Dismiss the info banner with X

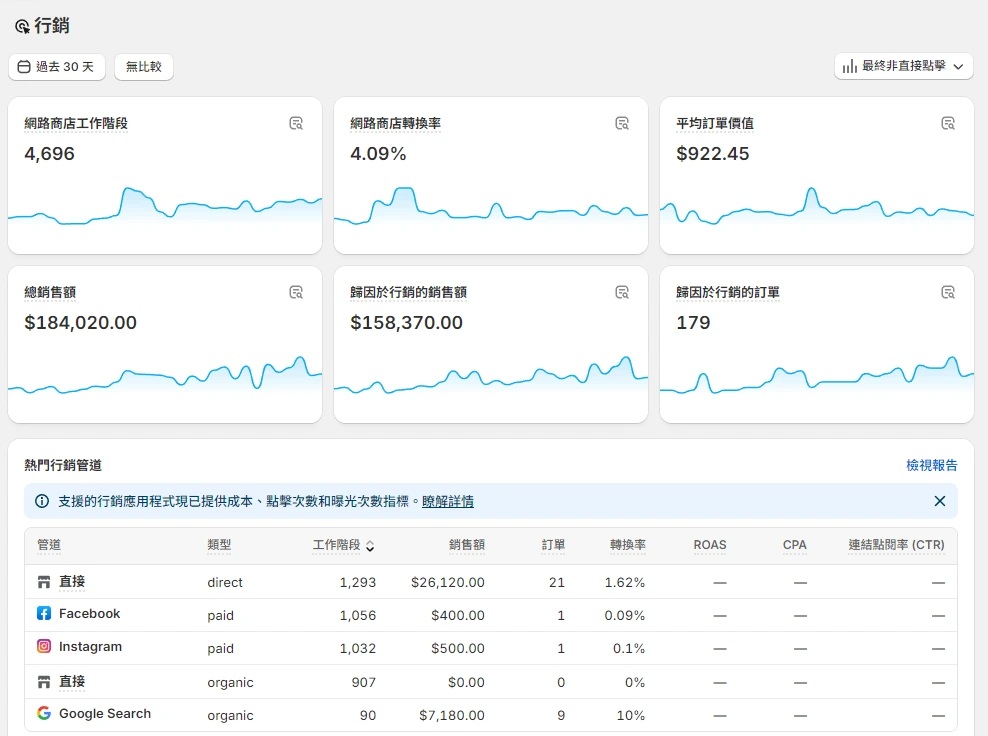(939, 501)
